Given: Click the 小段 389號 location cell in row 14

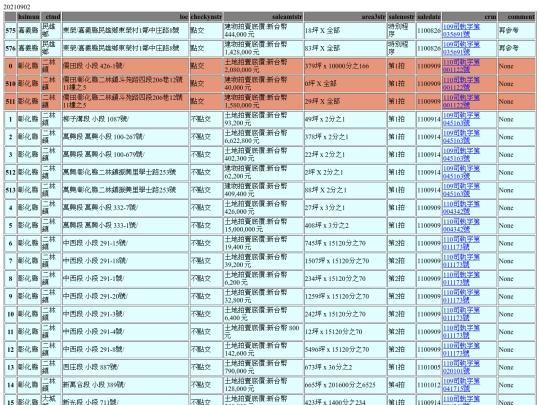Looking at the screenshot, I should (125, 385).
